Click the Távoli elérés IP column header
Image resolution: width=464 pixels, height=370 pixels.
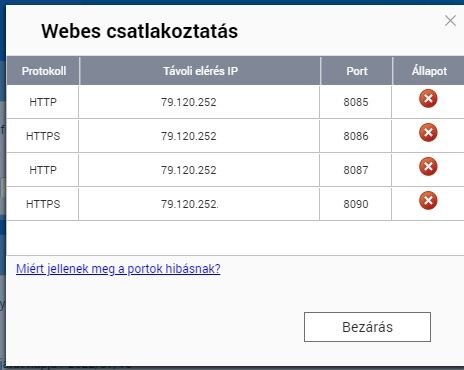200,71
